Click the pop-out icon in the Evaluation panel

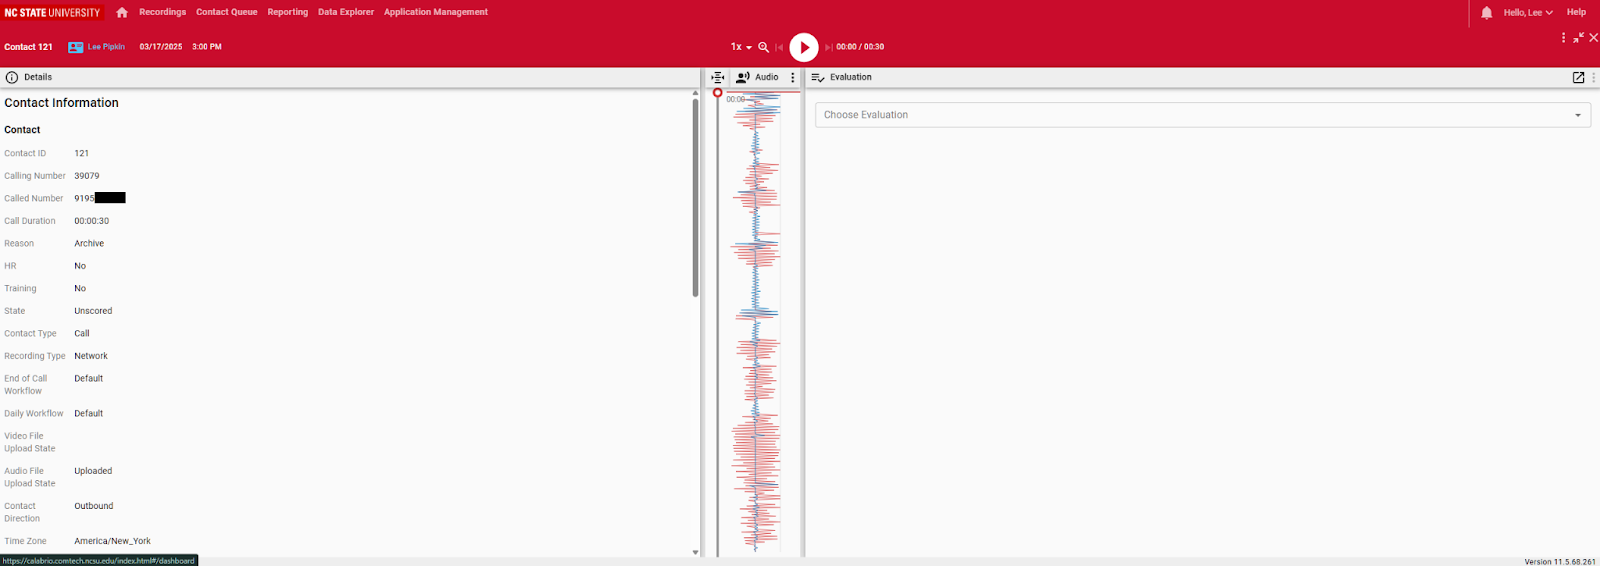tap(1578, 77)
